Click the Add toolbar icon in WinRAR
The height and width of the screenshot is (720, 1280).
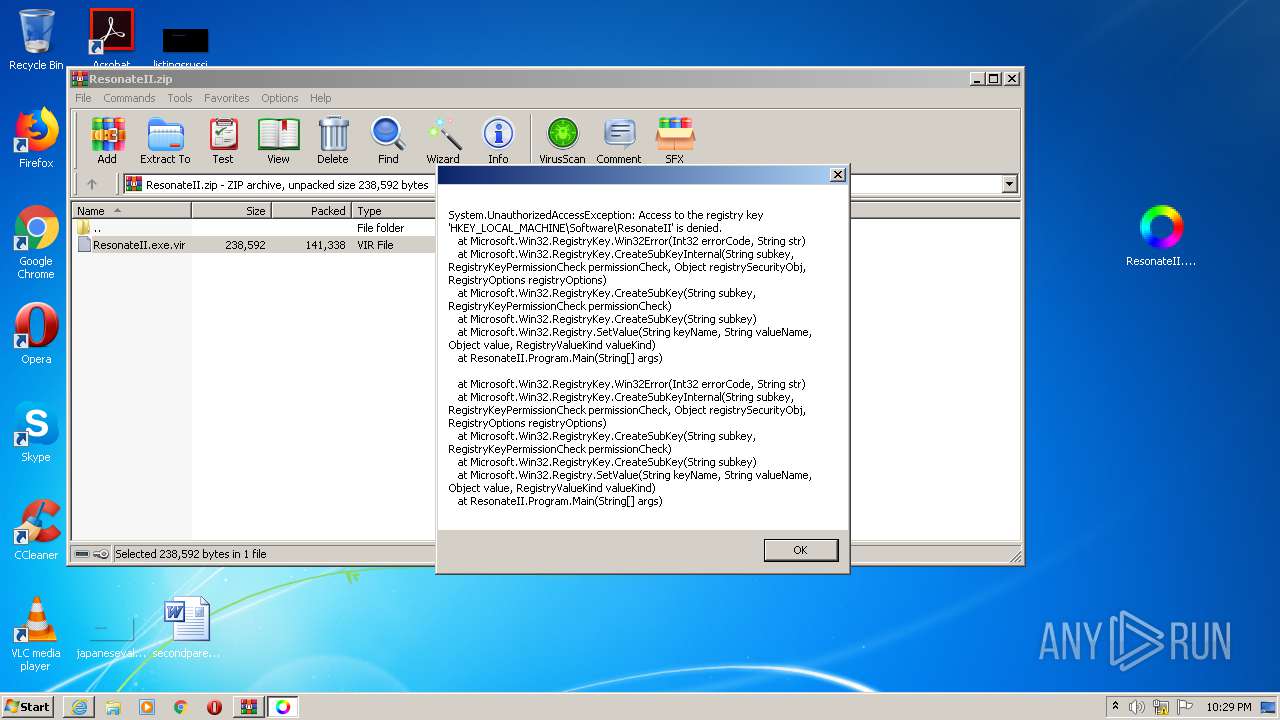[107, 140]
